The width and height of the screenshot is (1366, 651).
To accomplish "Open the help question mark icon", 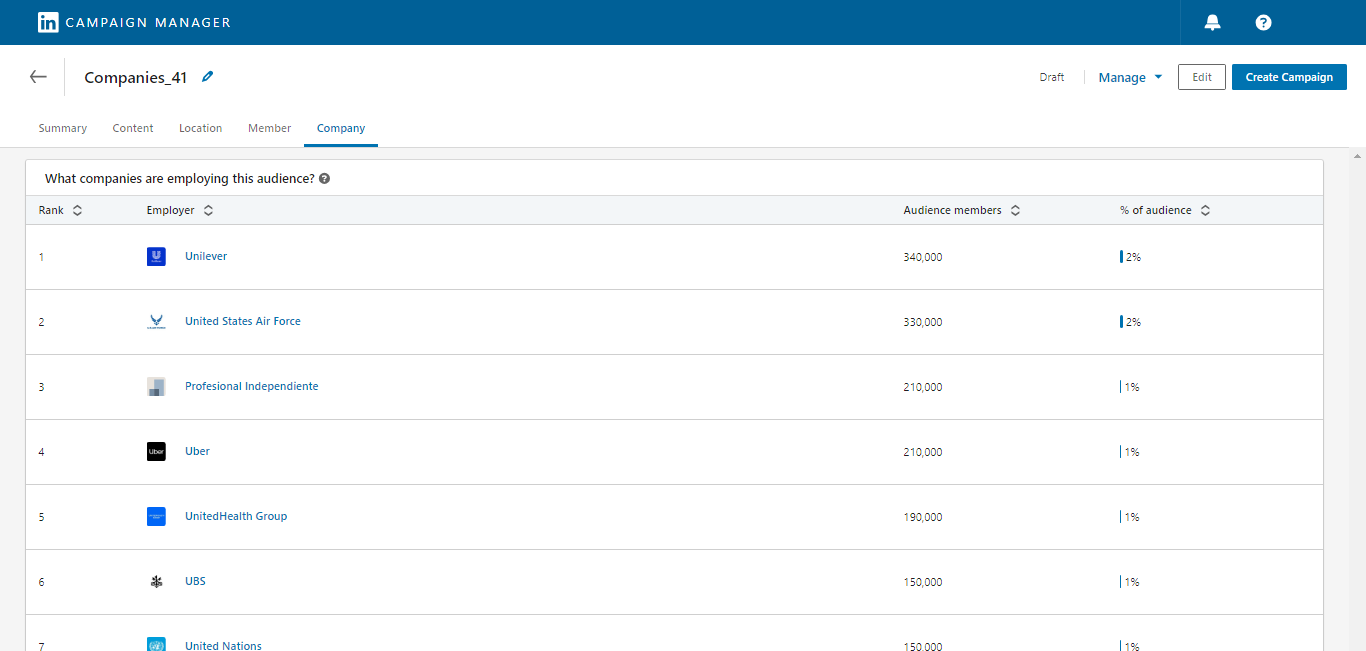I will click(1263, 22).
